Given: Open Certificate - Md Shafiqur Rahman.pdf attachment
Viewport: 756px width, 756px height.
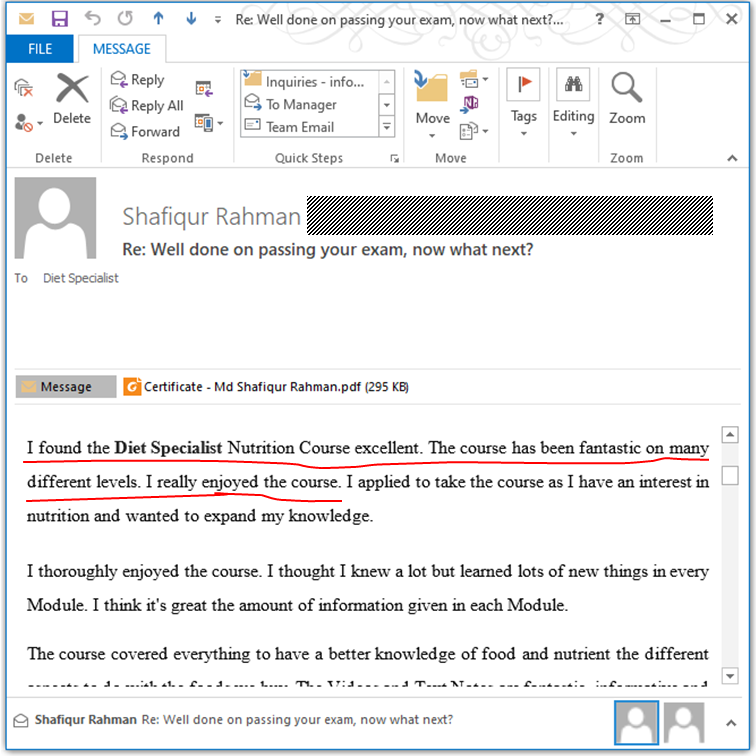Looking at the screenshot, I should pyautogui.click(x=266, y=387).
